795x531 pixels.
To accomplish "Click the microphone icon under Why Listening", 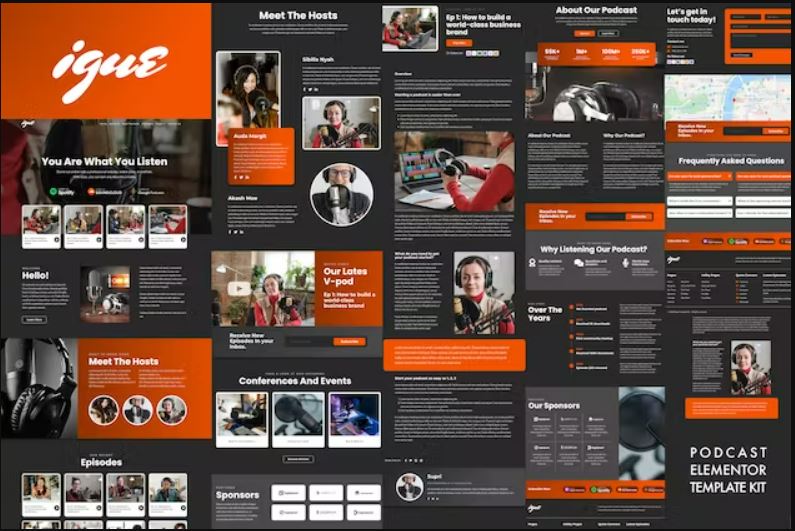I will tap(625, 263).
